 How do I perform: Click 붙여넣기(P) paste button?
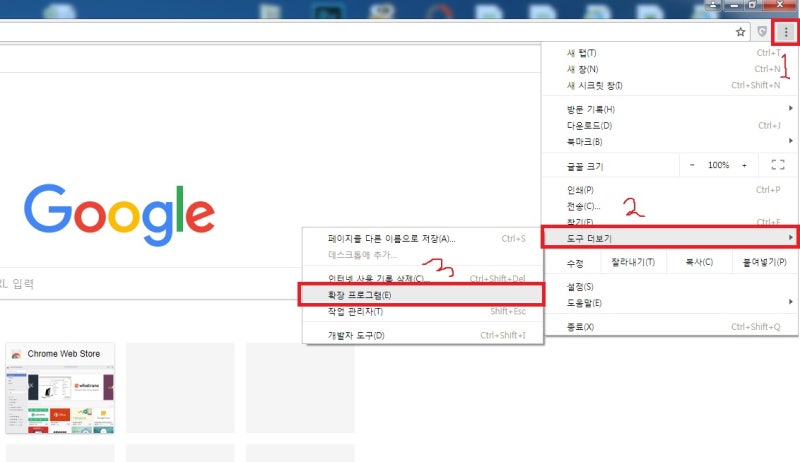[764, 262]
